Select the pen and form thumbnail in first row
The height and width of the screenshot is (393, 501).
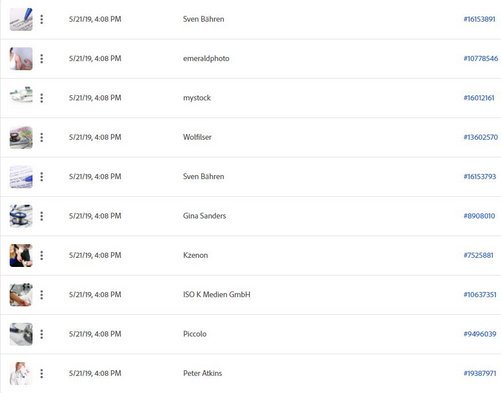click(21, 19)
